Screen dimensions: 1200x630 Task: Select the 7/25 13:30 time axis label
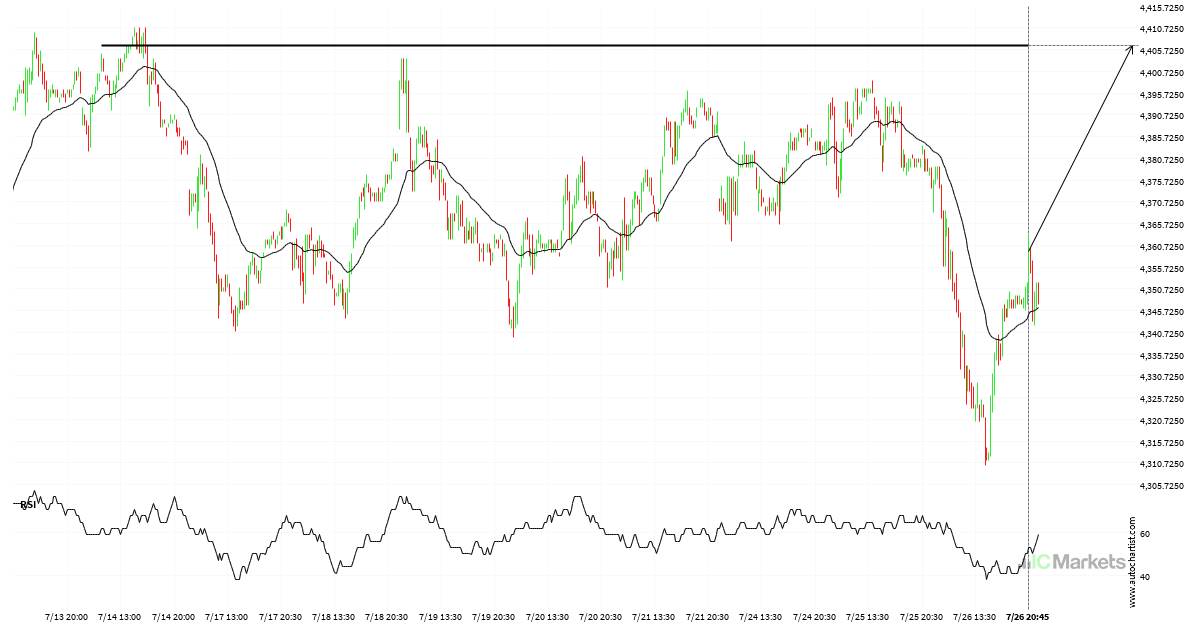[868, 617]
